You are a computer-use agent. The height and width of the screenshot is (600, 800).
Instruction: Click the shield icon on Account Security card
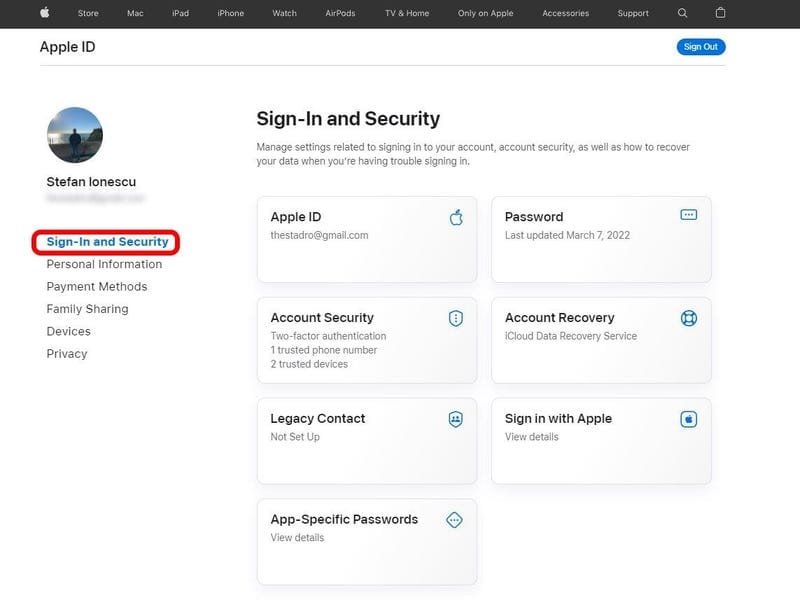tap(456, 318)
